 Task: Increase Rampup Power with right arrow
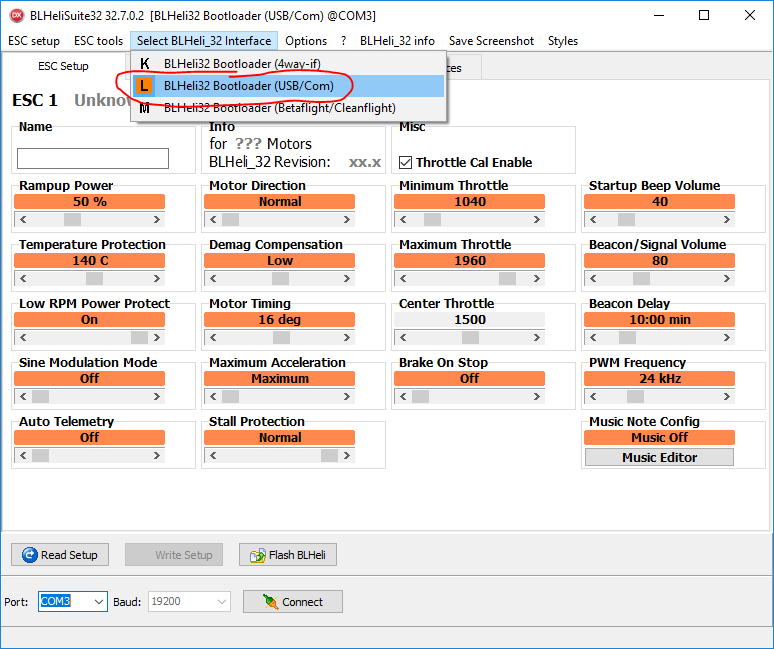pyautogui.click(x=157, y=220)
